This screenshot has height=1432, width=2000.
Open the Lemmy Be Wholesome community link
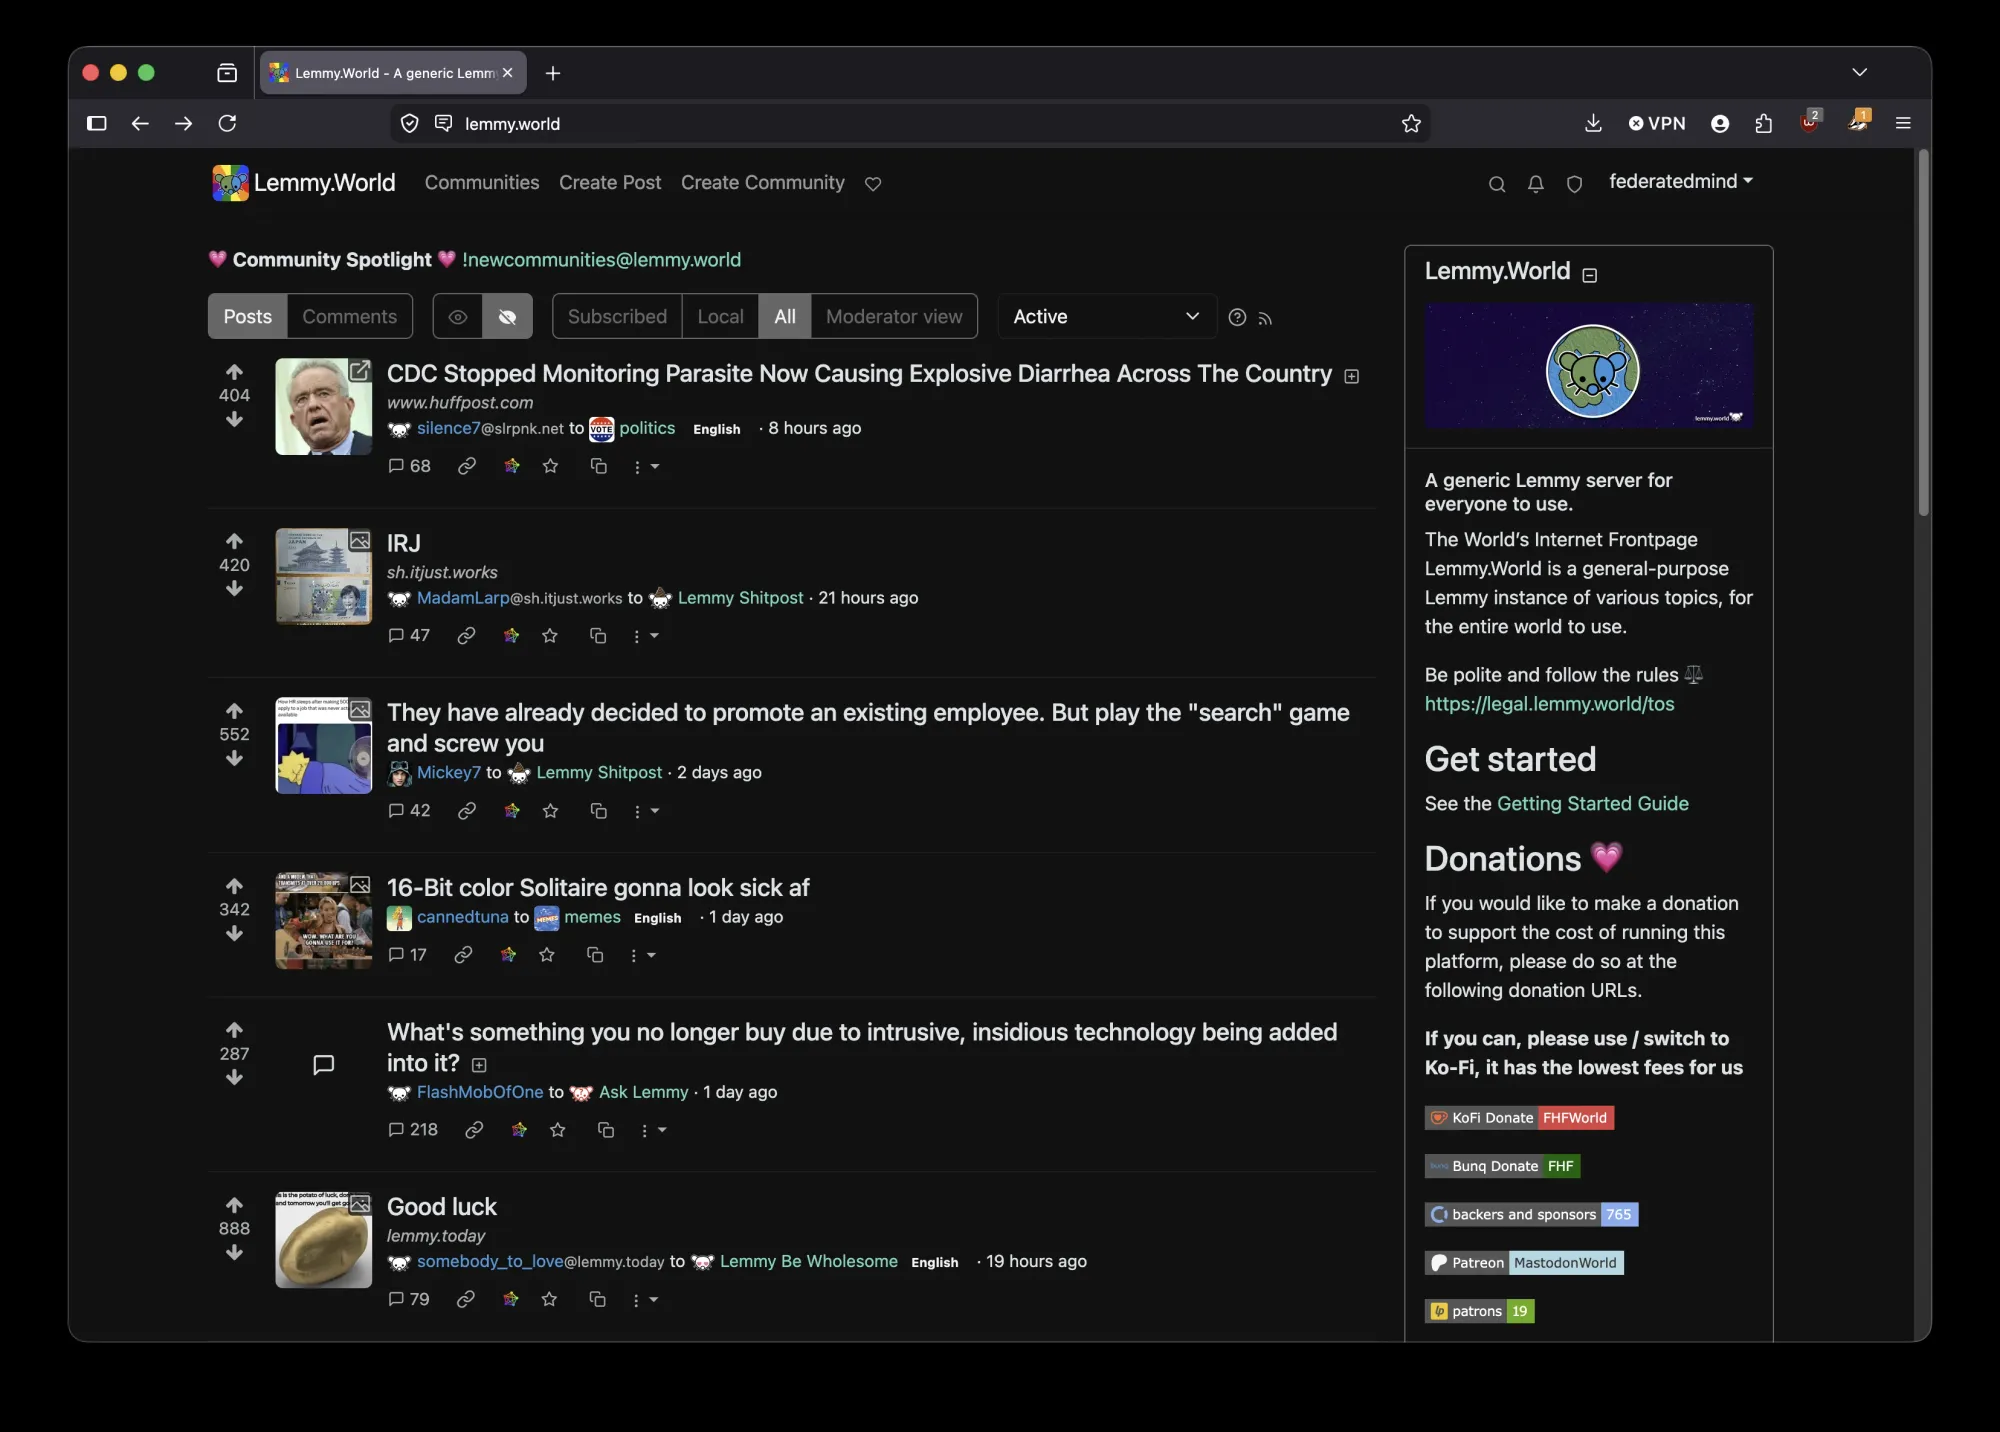(x=808, y=1262)
